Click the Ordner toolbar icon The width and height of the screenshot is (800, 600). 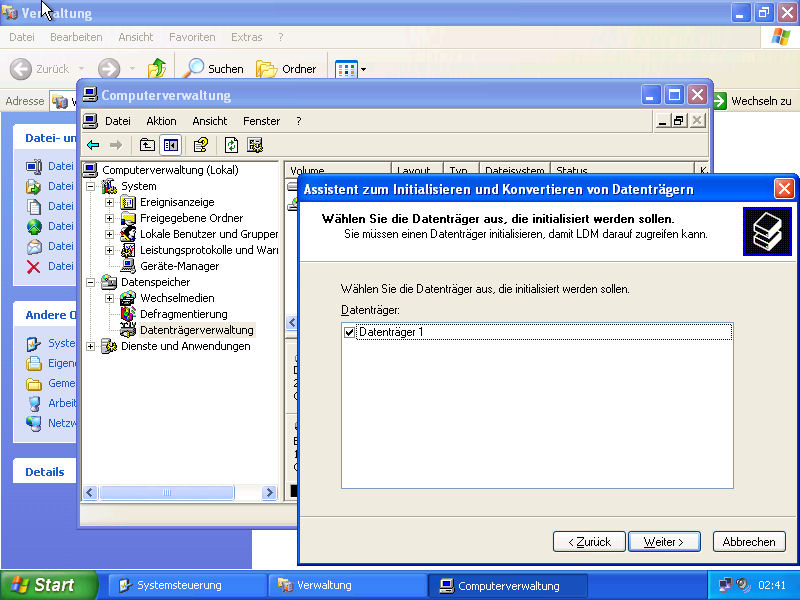coord(266,69)
